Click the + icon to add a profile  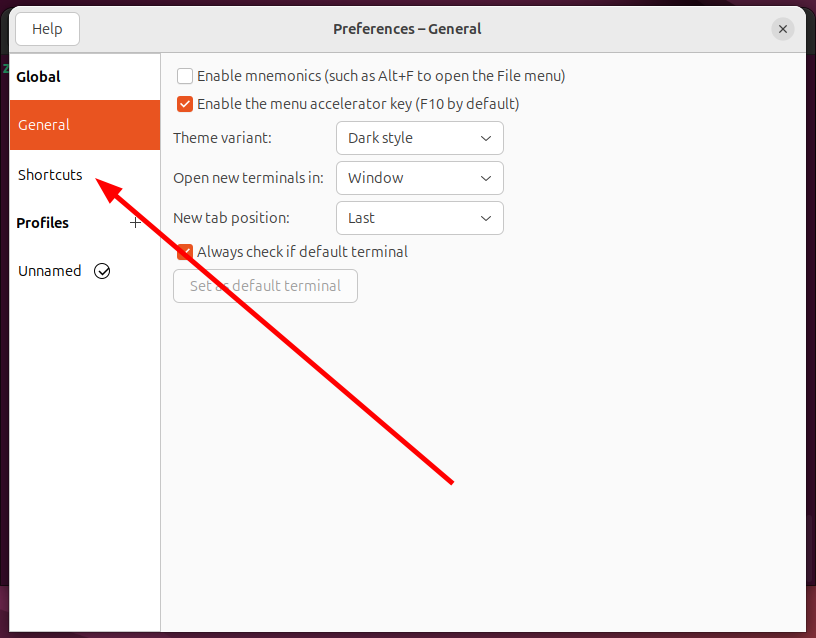[x=135, y=223]
